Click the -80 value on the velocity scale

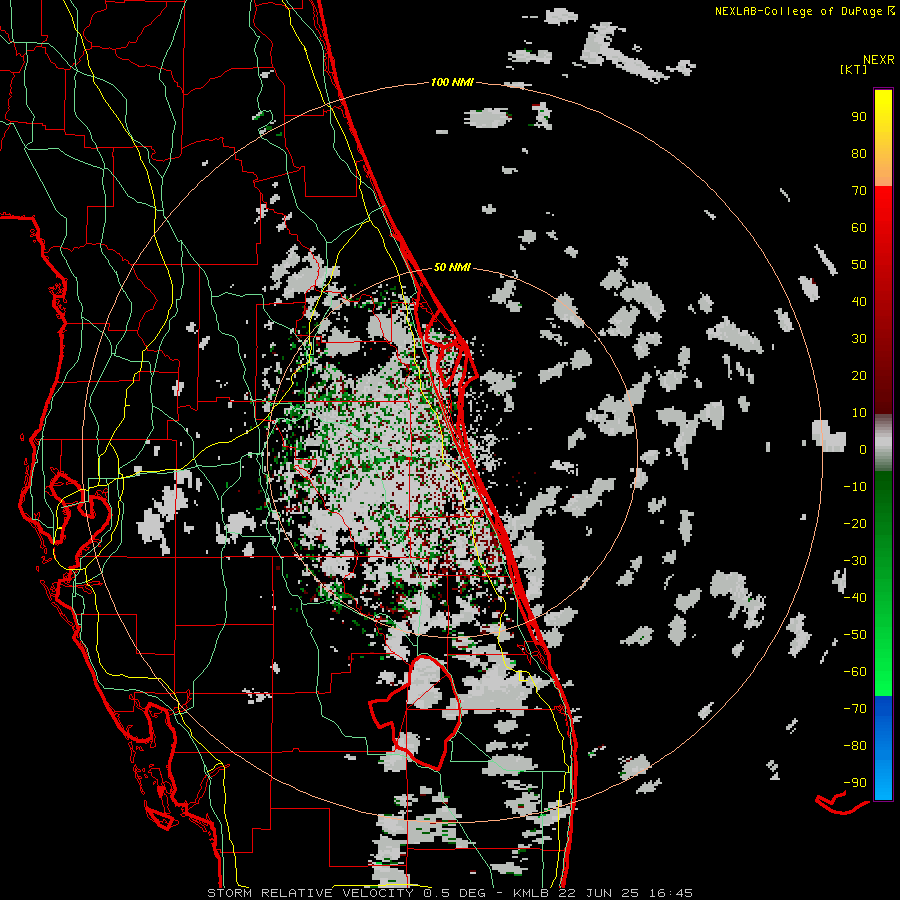855,746
